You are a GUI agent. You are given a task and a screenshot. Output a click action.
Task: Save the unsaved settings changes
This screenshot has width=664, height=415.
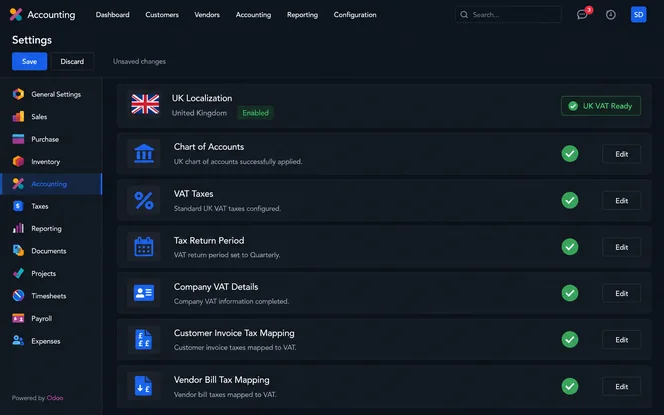29,61
